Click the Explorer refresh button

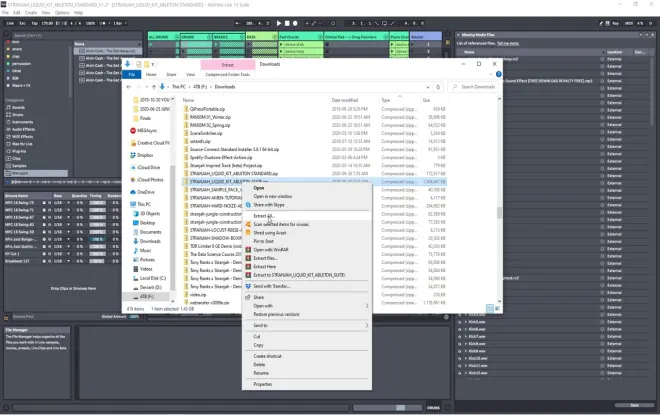tap(438, 87)
